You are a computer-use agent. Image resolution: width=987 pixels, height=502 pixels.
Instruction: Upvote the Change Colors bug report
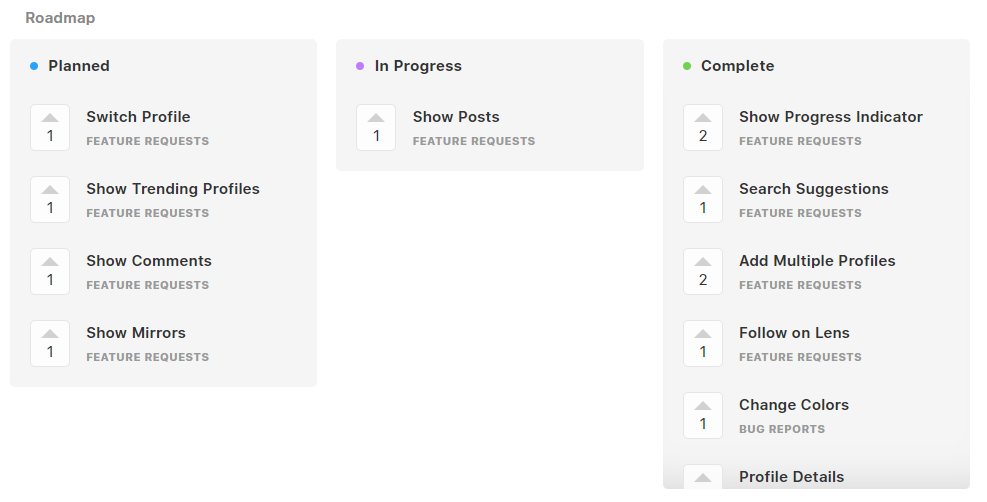[703, 416]
